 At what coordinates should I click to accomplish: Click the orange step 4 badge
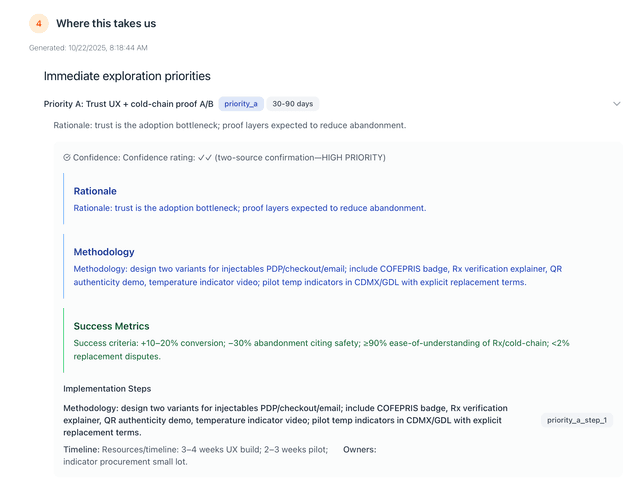pyautogui.click(x=38, y=23)
